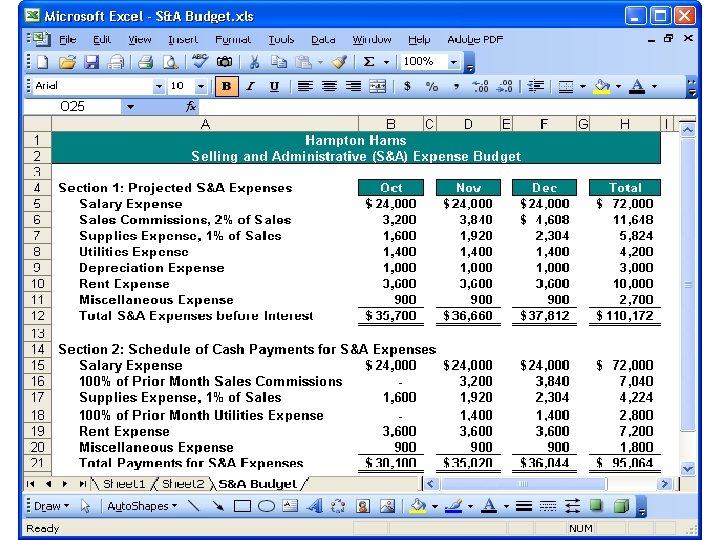Select the Format Painter brush

[339, 62]
